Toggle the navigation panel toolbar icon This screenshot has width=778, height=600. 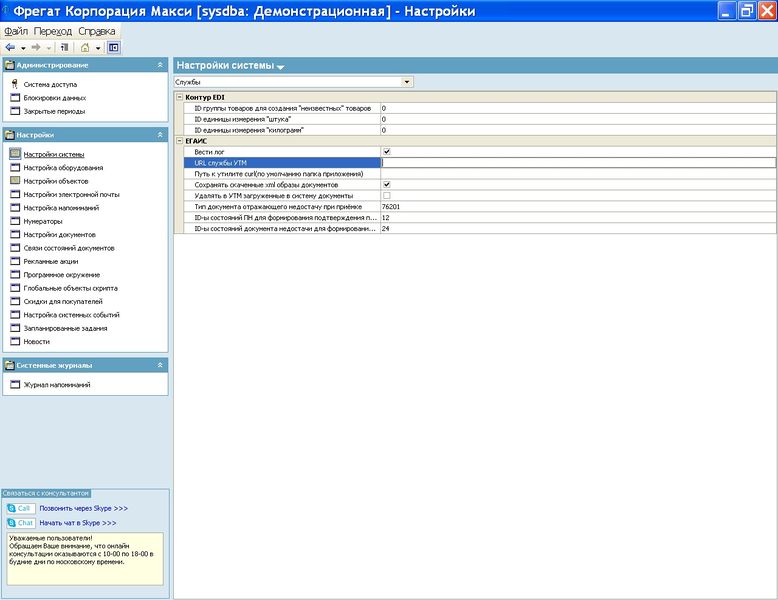point(114,48)
